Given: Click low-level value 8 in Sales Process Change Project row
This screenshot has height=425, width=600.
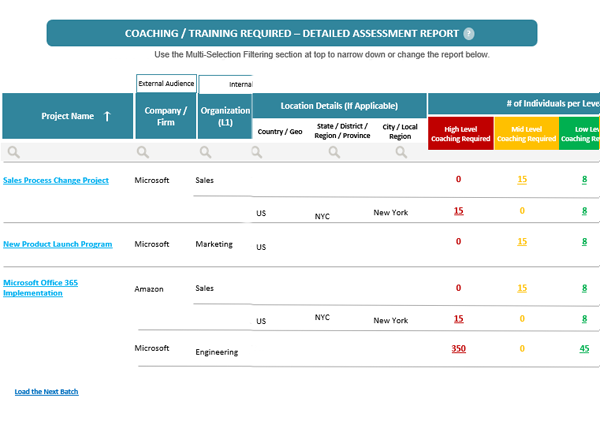Looking at the screenshot, I should pyautogui.click(x=584, y=179).
